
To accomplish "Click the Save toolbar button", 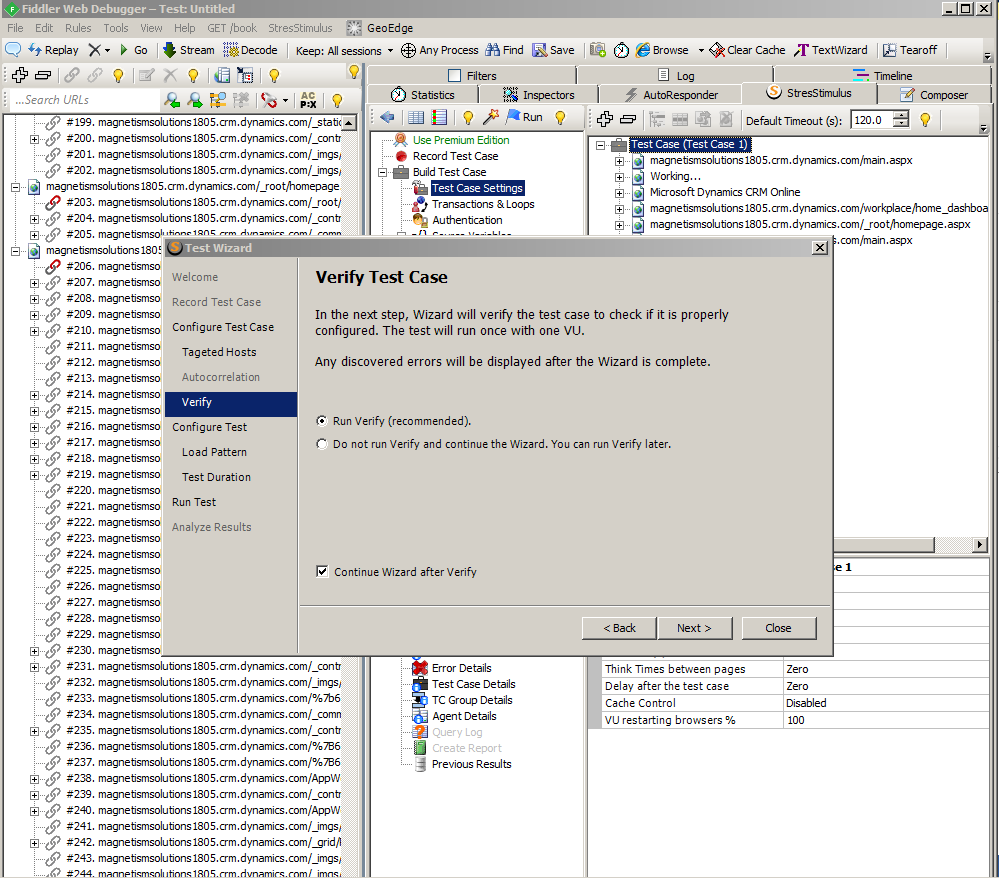I will [553, 50].
